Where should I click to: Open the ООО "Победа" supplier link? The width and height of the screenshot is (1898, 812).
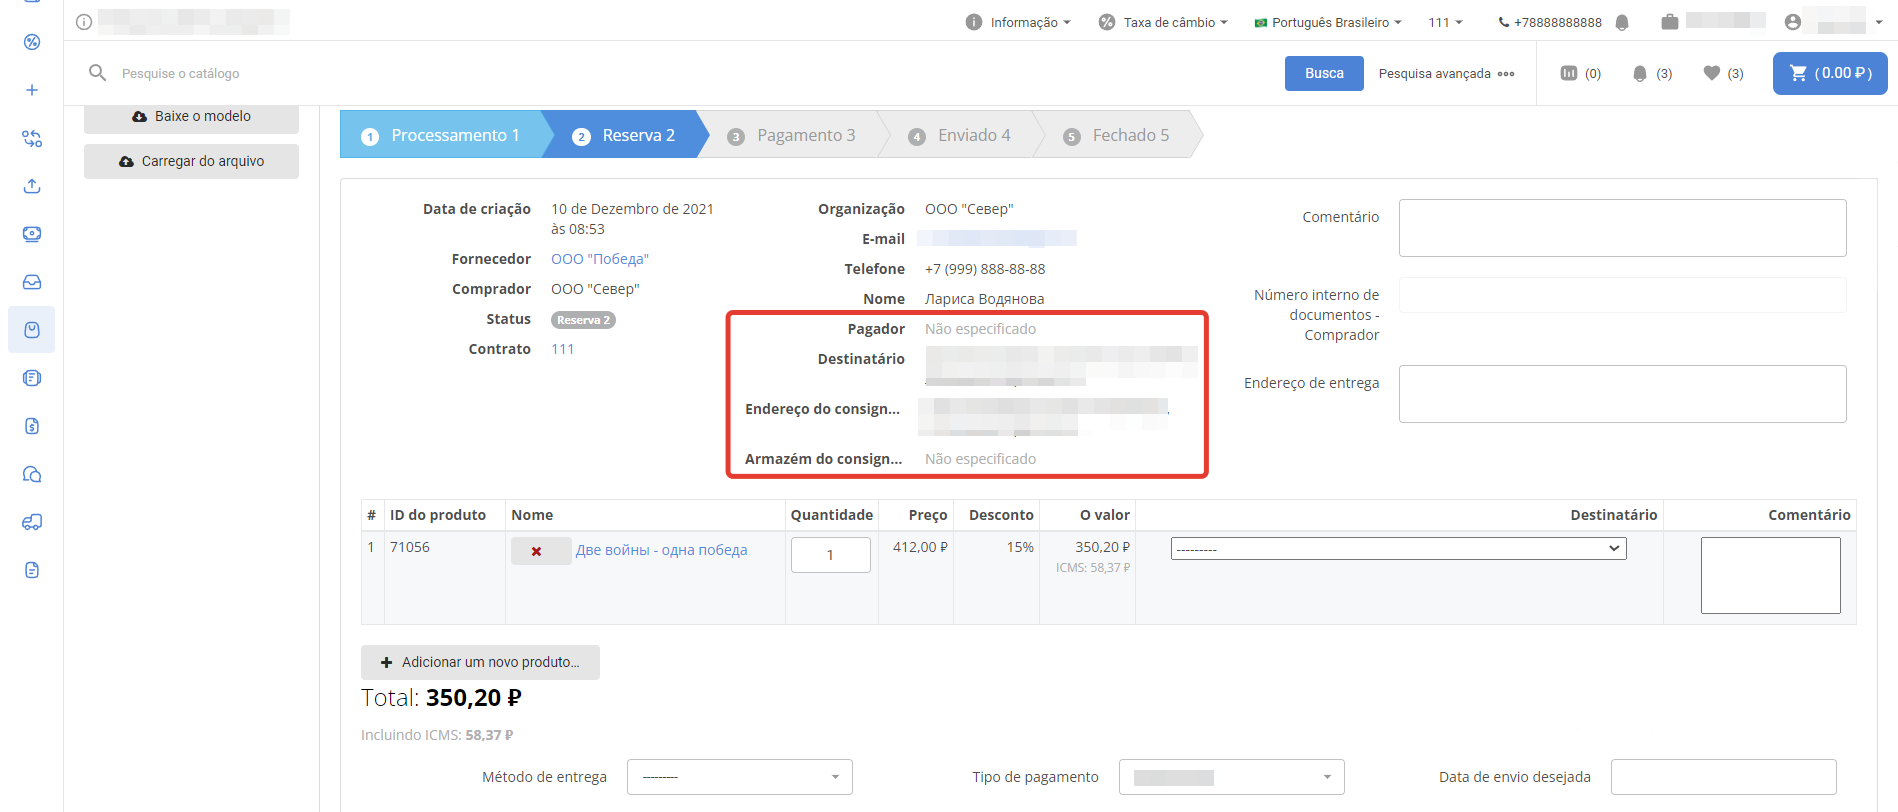(600, 259)
